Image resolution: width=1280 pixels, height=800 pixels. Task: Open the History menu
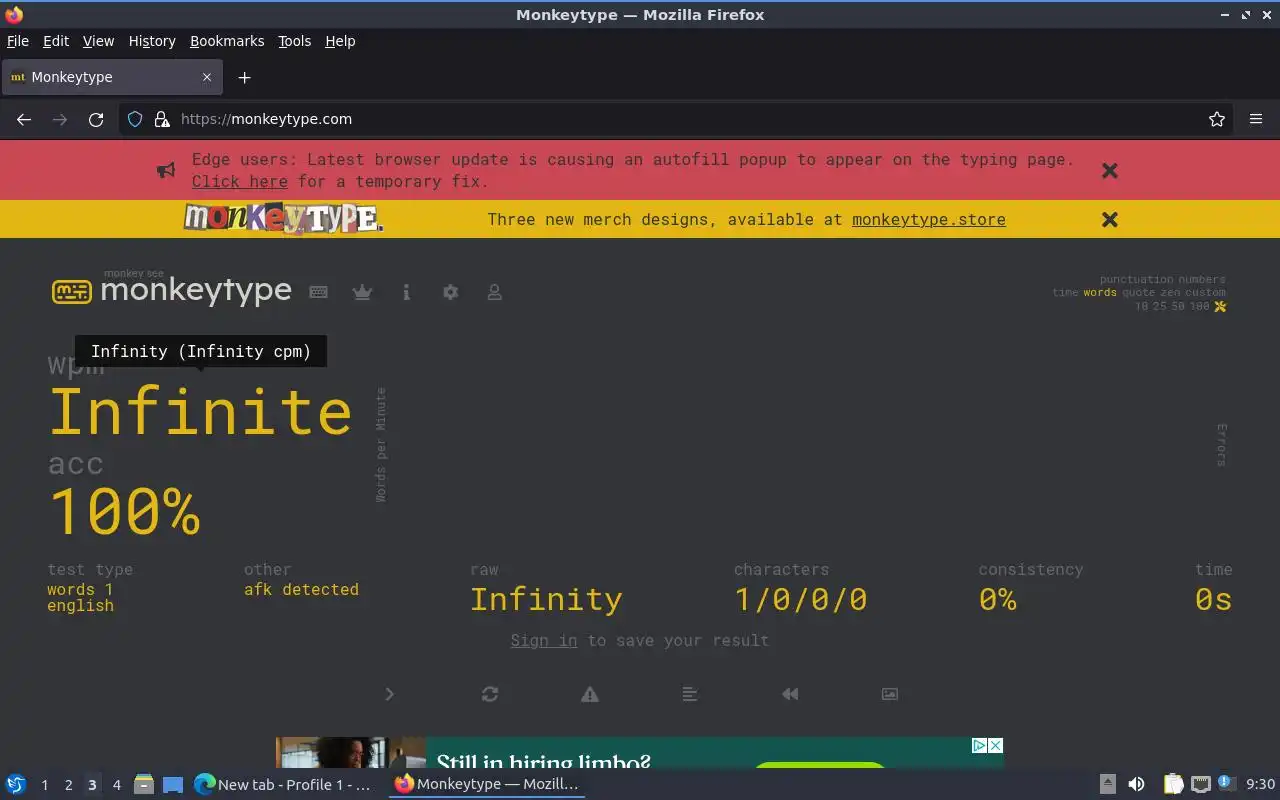coord(152,41)
